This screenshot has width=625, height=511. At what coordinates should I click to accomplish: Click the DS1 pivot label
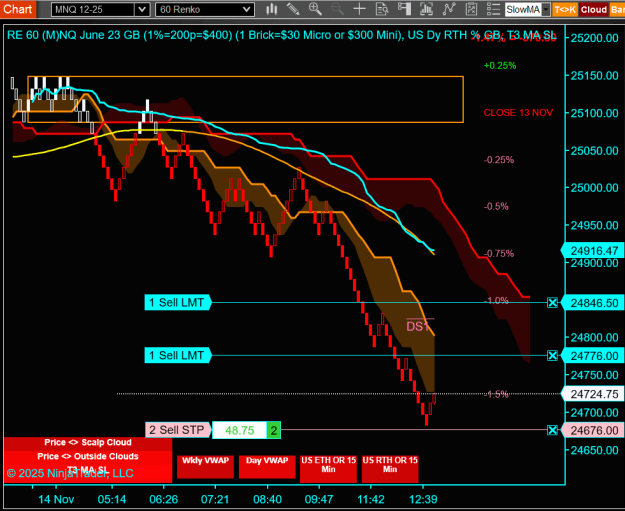click(418, 326)
